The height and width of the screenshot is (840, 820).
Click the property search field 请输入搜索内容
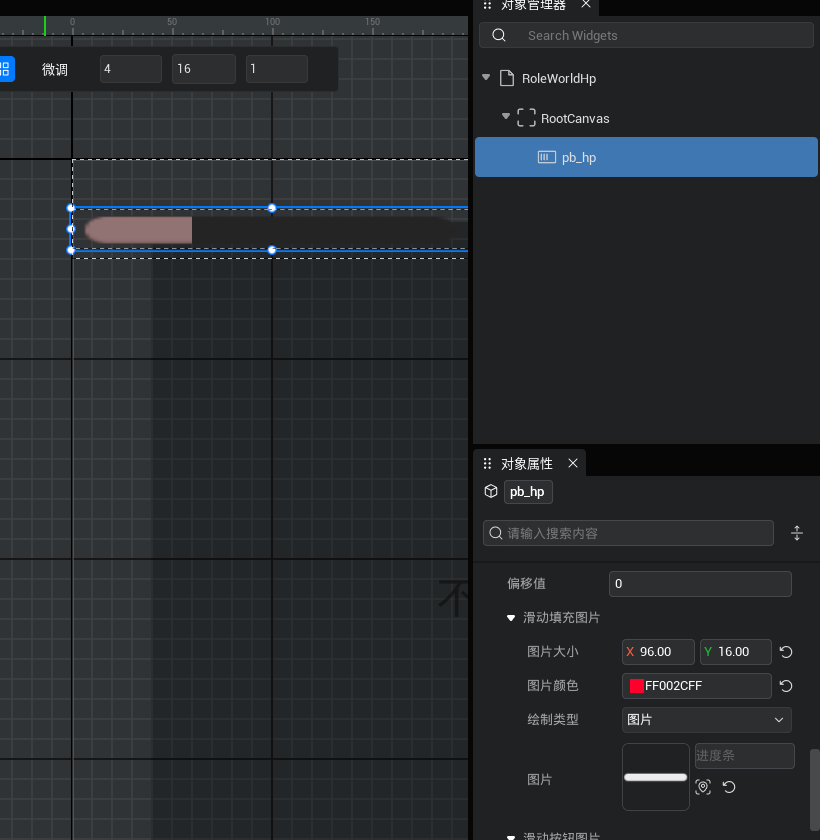pos(628,533)
